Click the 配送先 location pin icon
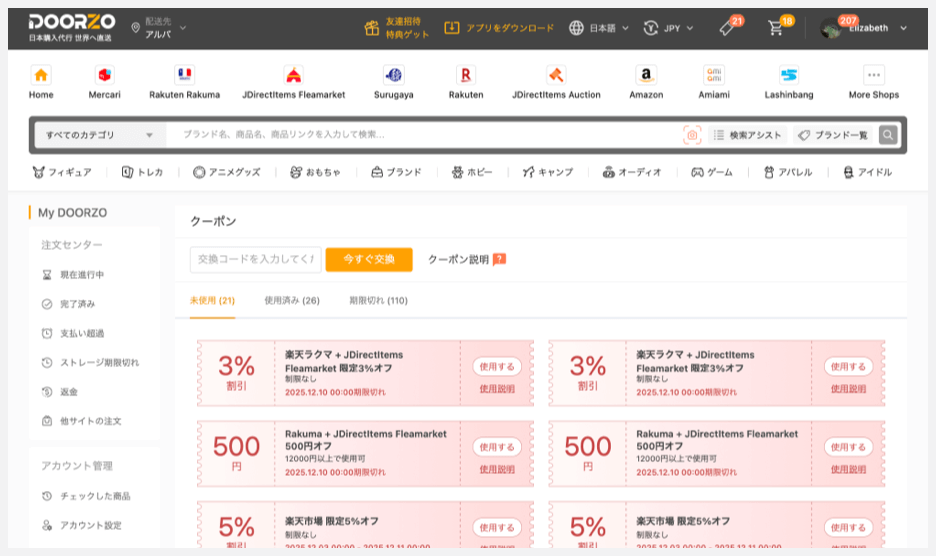 click(x=136, y=27)
